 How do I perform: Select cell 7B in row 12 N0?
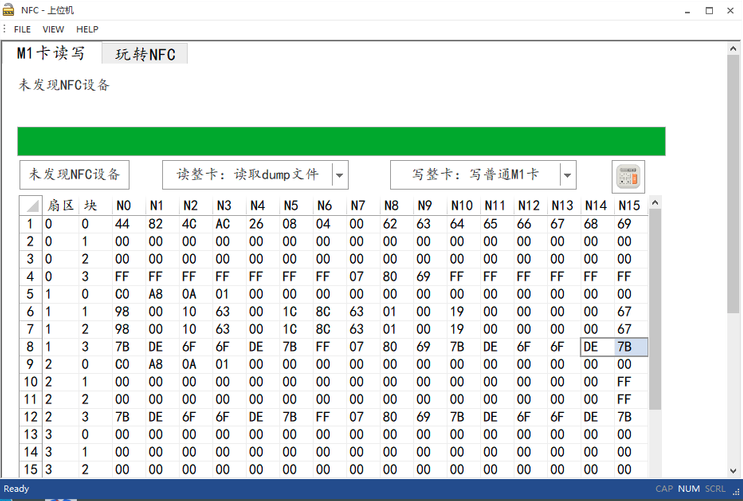[x=128, y=417]
